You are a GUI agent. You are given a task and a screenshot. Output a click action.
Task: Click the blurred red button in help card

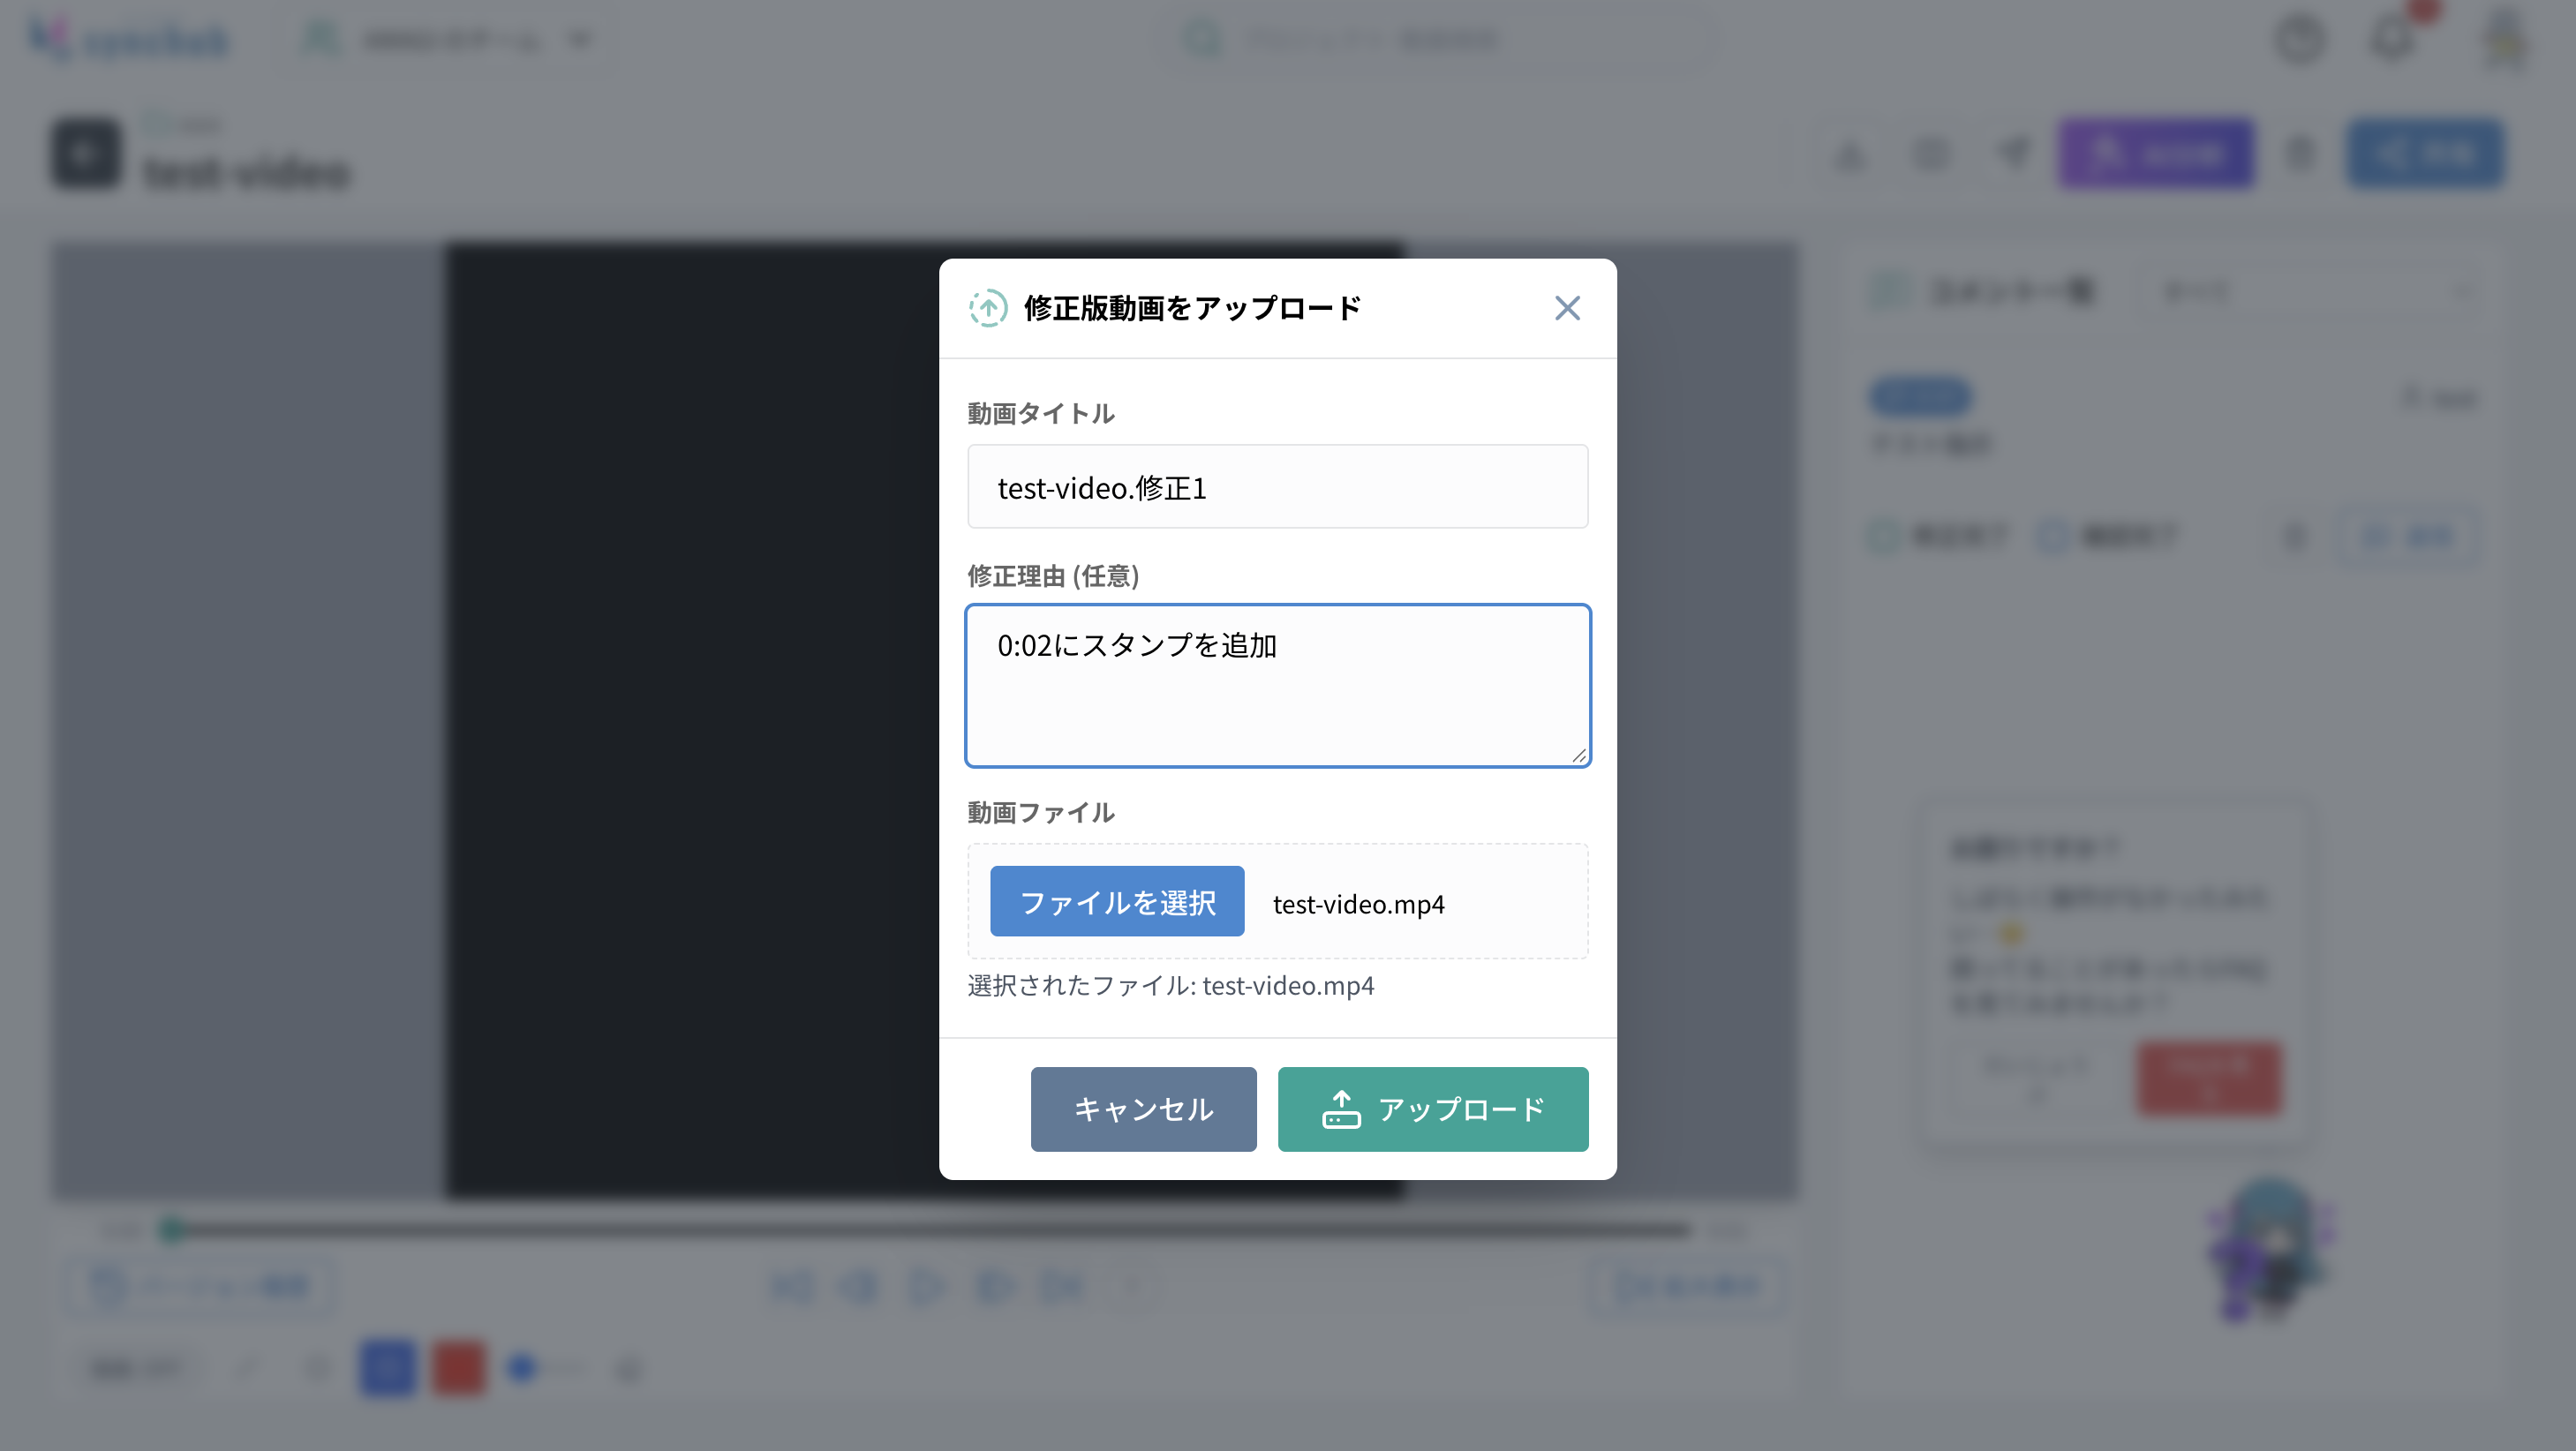click(2209, 1078)
